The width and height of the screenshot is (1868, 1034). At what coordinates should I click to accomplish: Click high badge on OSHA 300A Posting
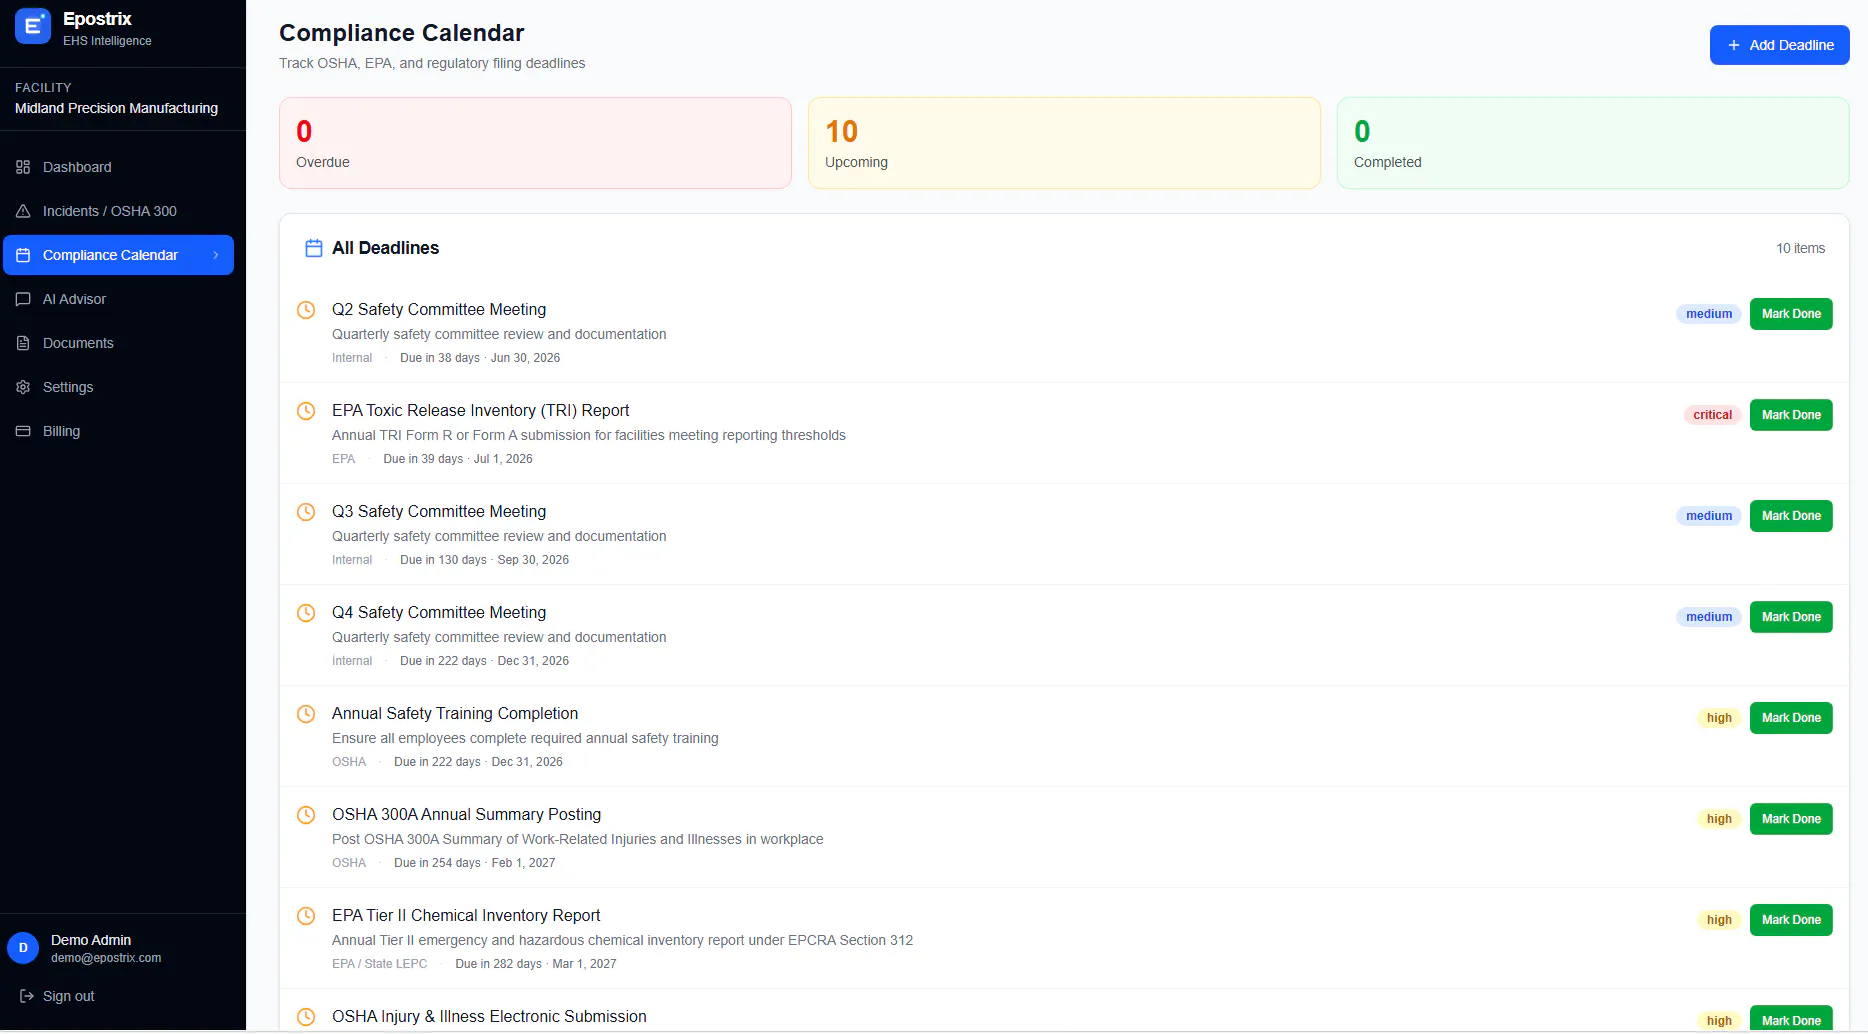[x=1719, y=819]
